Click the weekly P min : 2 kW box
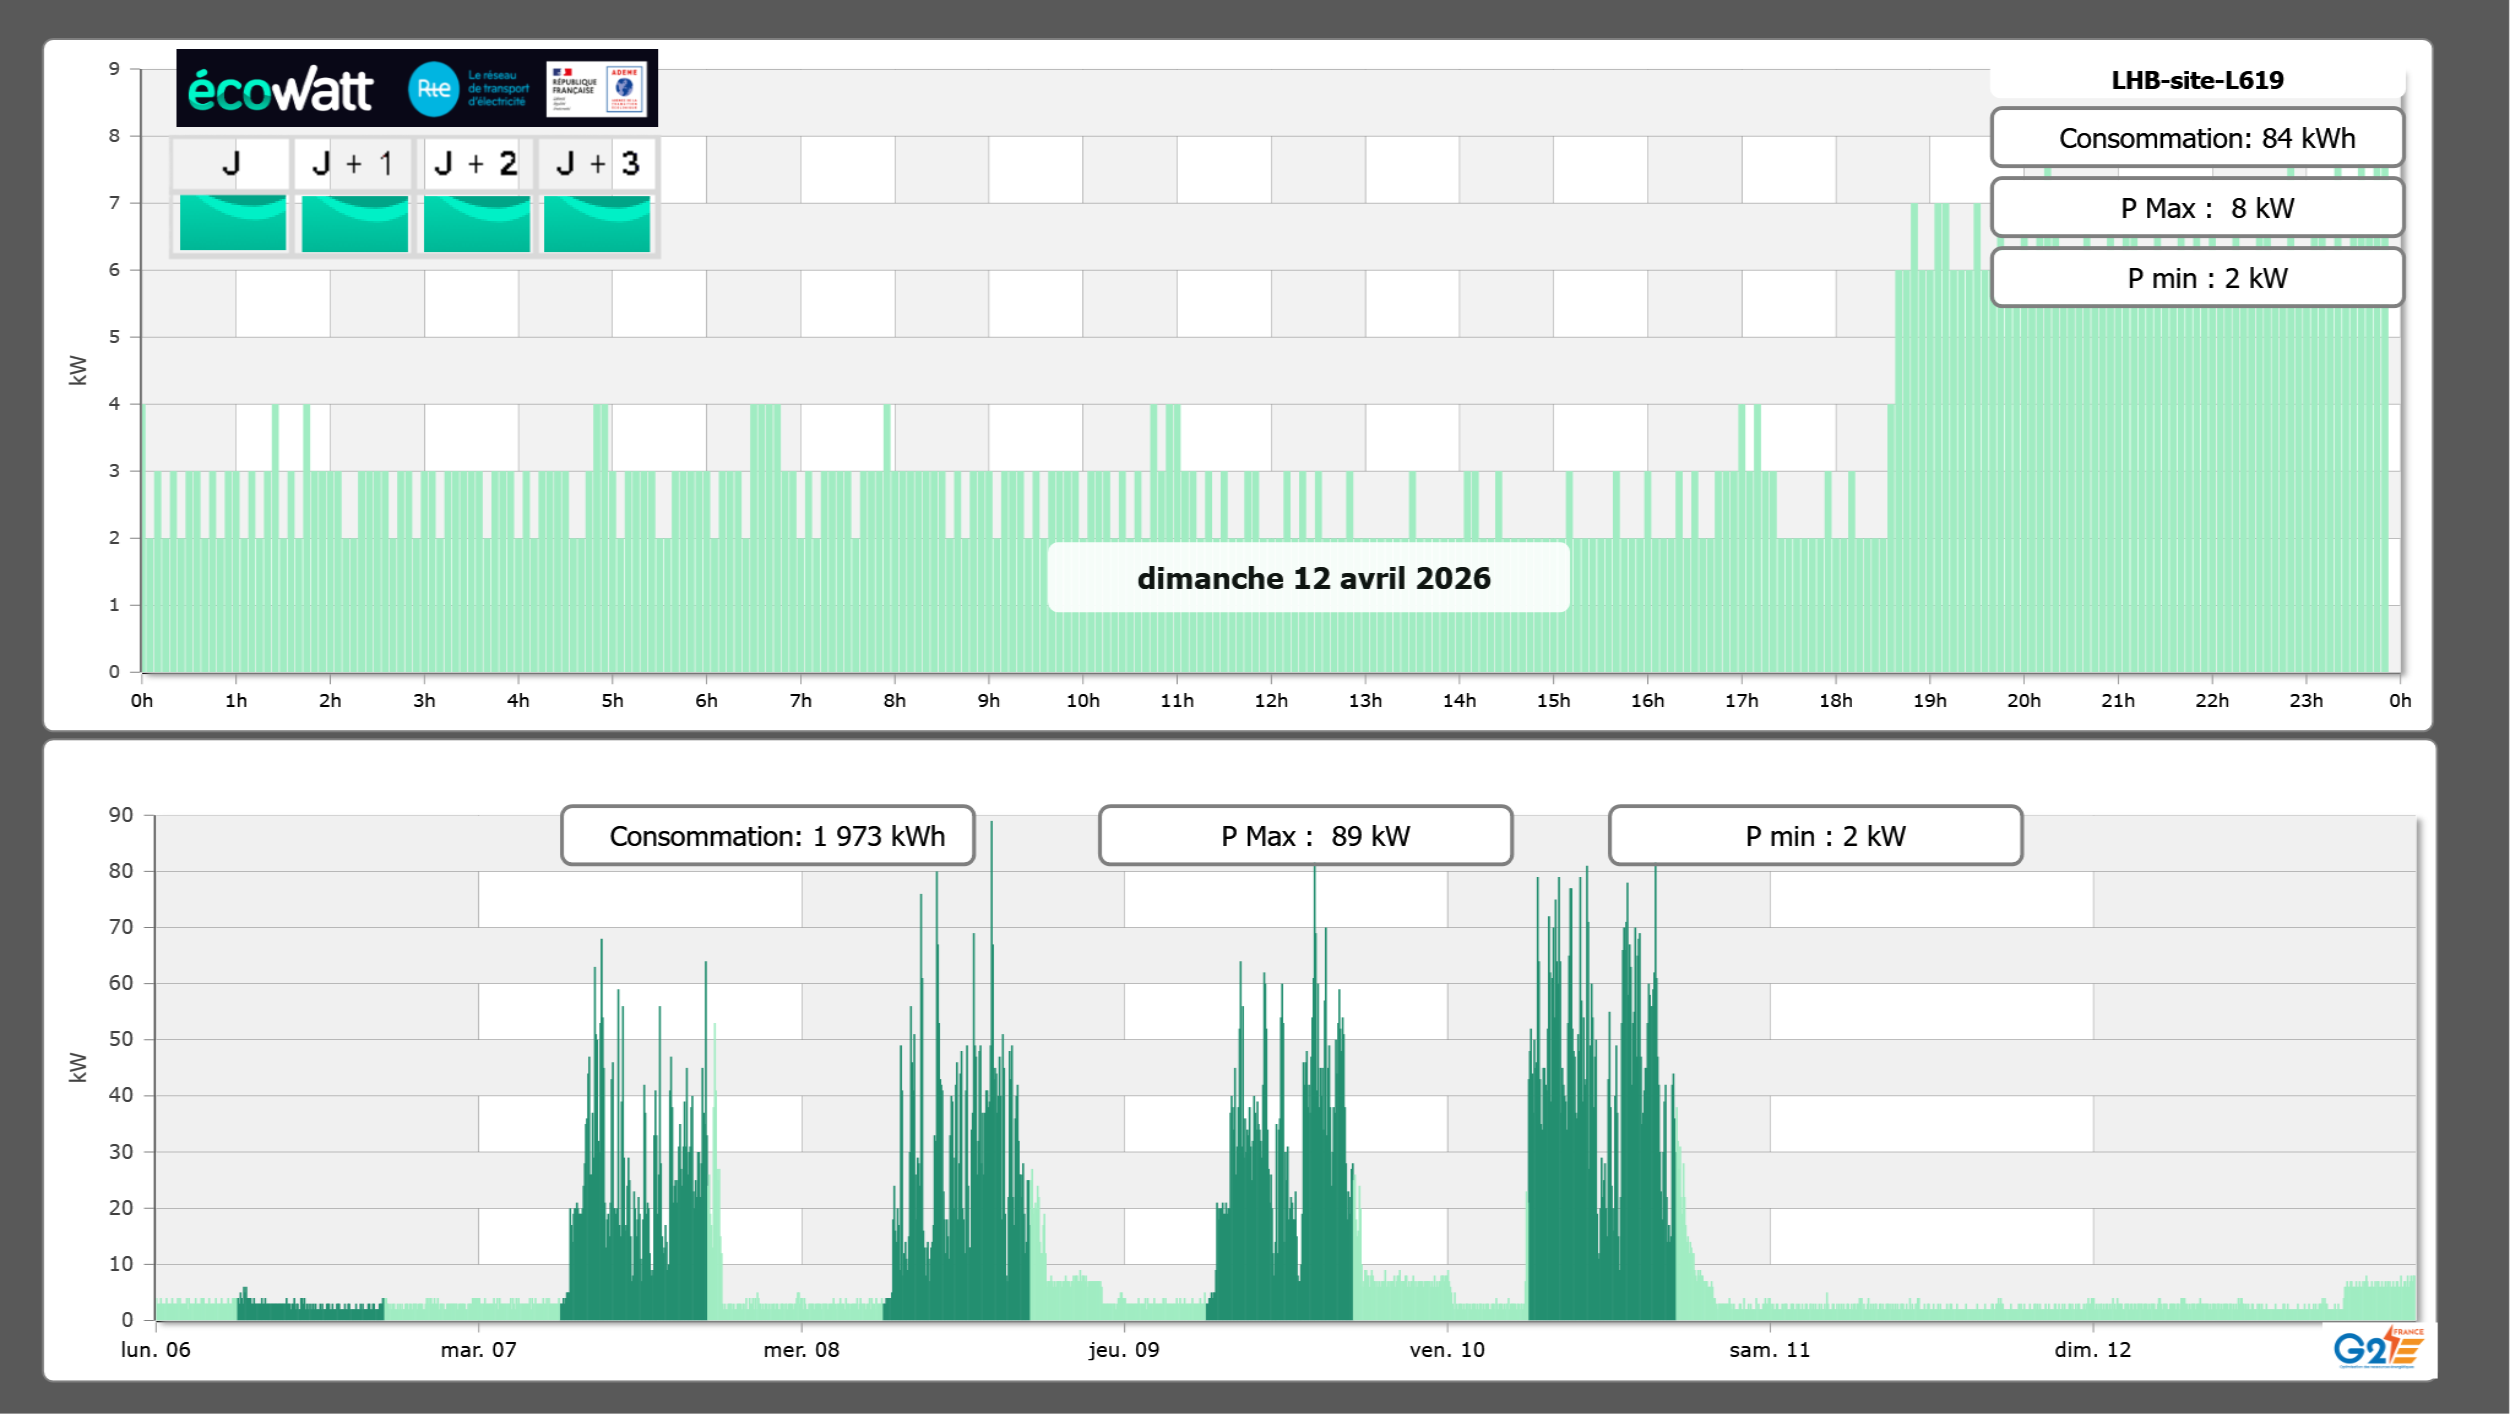Image resolution: width=2511 pixels, height=1415 pixels. (1814, 836)
